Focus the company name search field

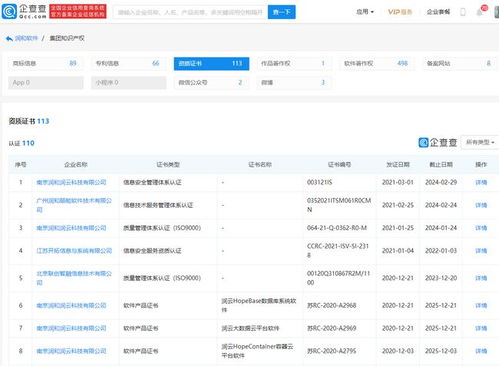[190, 12]
